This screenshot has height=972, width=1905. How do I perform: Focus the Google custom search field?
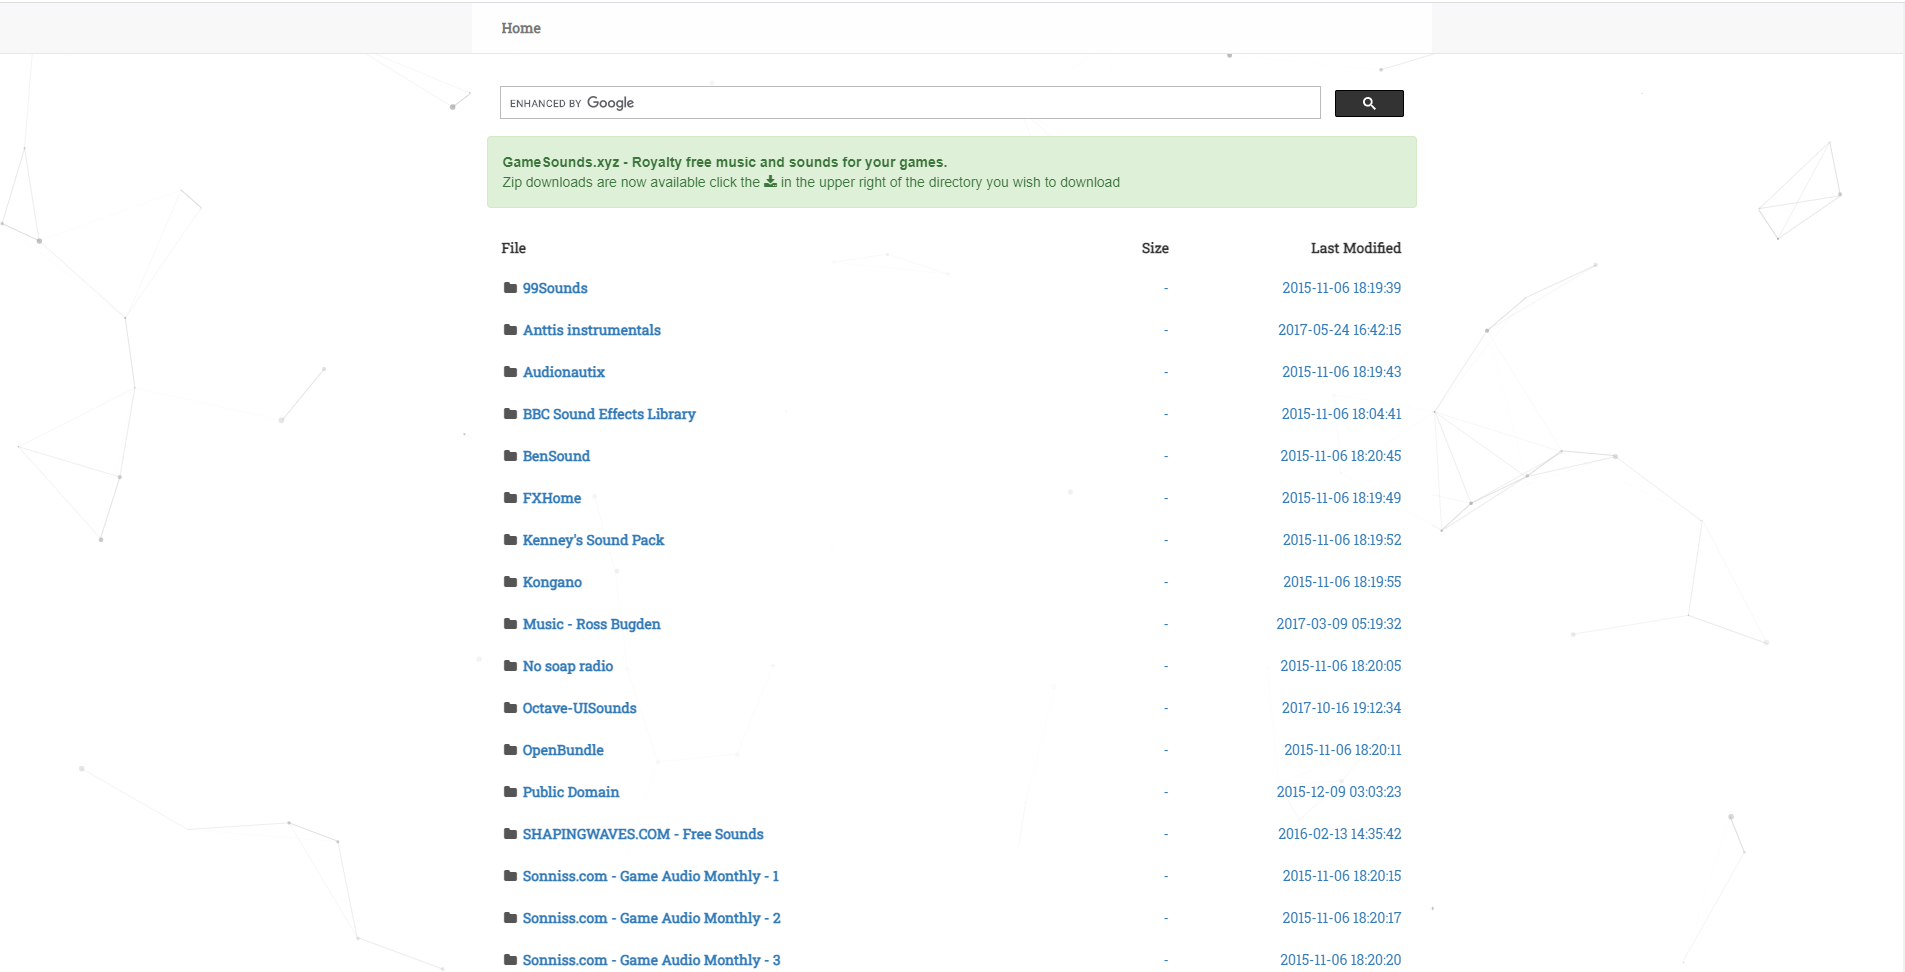[910, 103]
